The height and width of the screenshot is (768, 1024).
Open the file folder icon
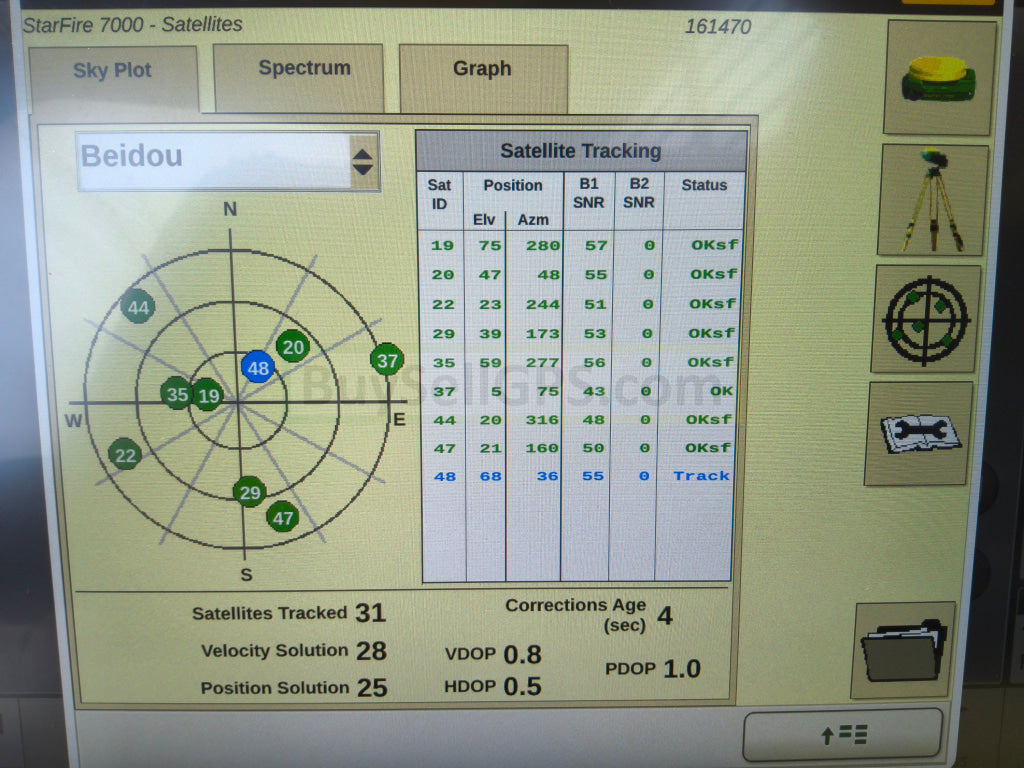click(903, 650)
